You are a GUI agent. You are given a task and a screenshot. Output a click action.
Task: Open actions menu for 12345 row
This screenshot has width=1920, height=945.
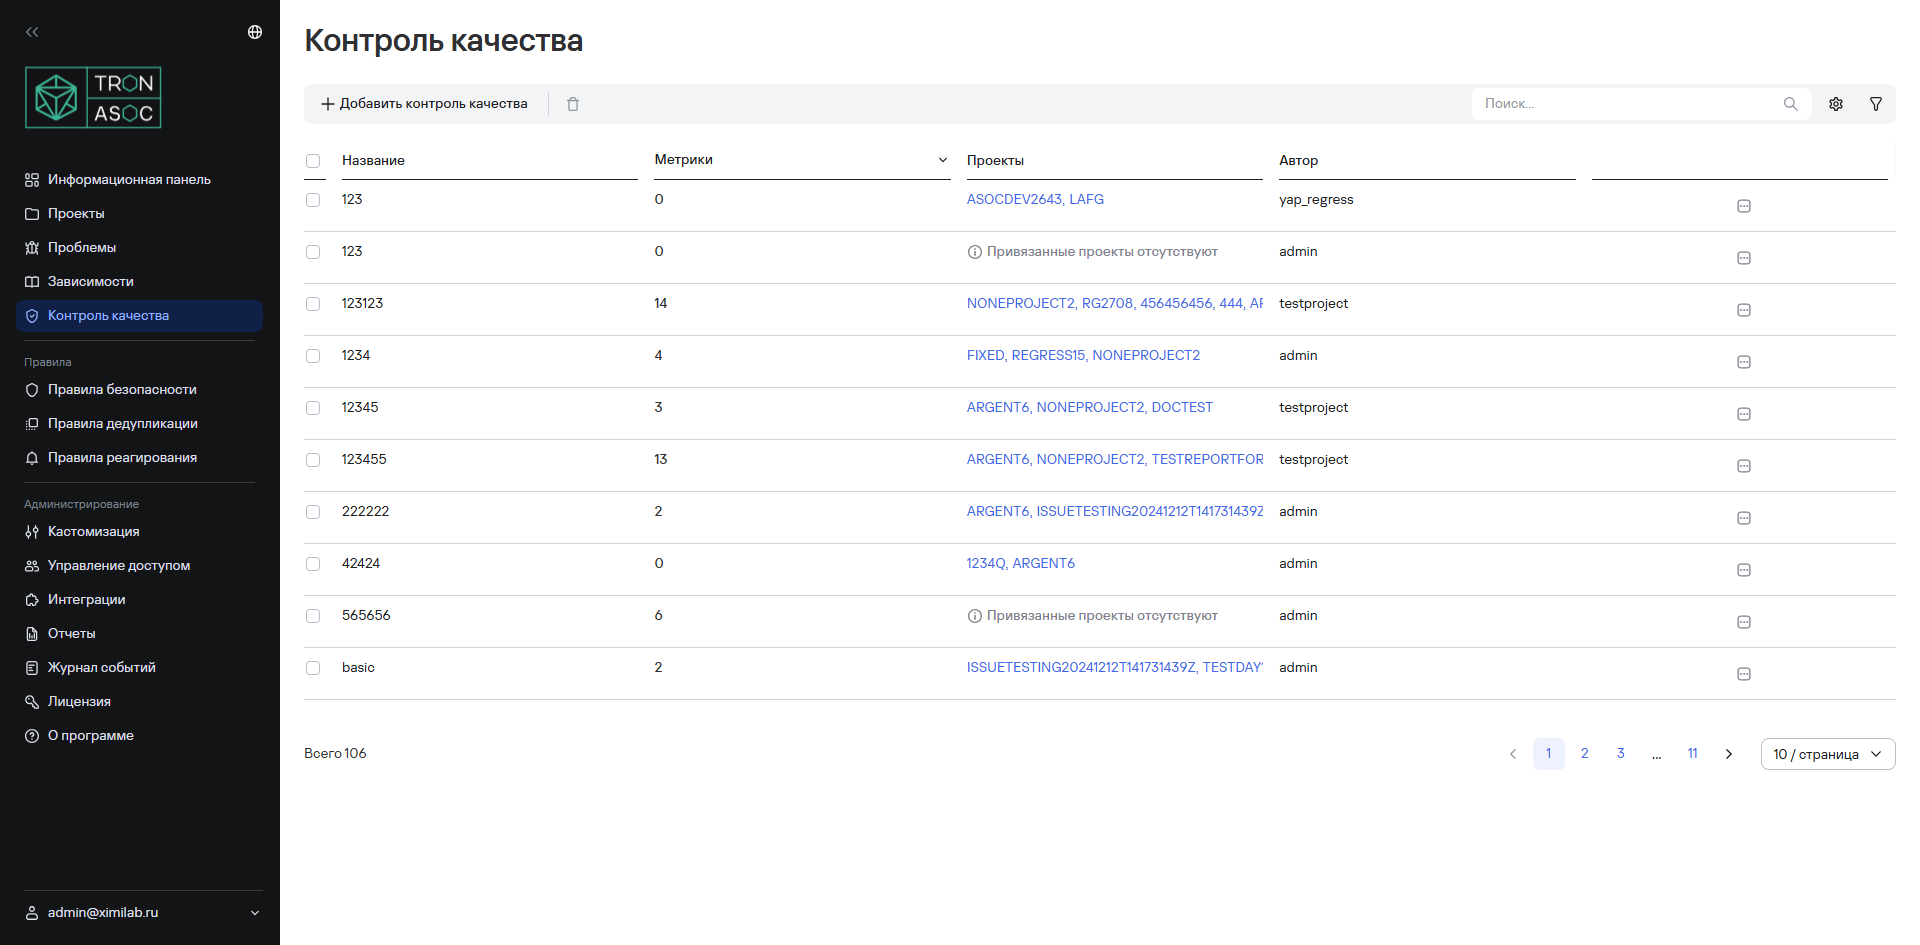[x=1744, y=414]
